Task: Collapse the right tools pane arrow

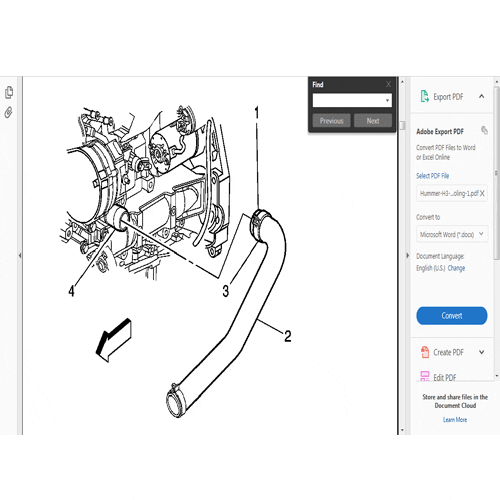Action: coord(407,256)
